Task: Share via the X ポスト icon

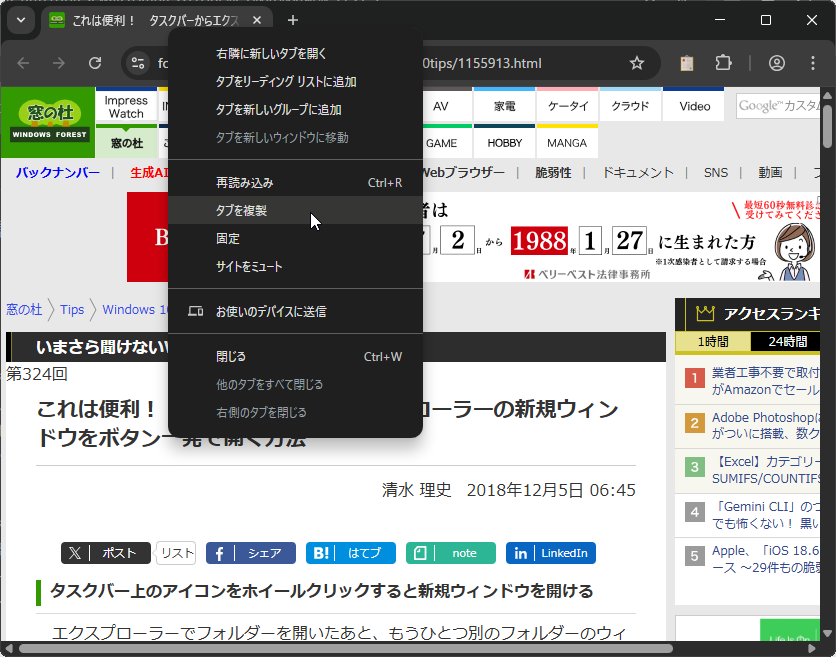Action: tap(105, 552)
